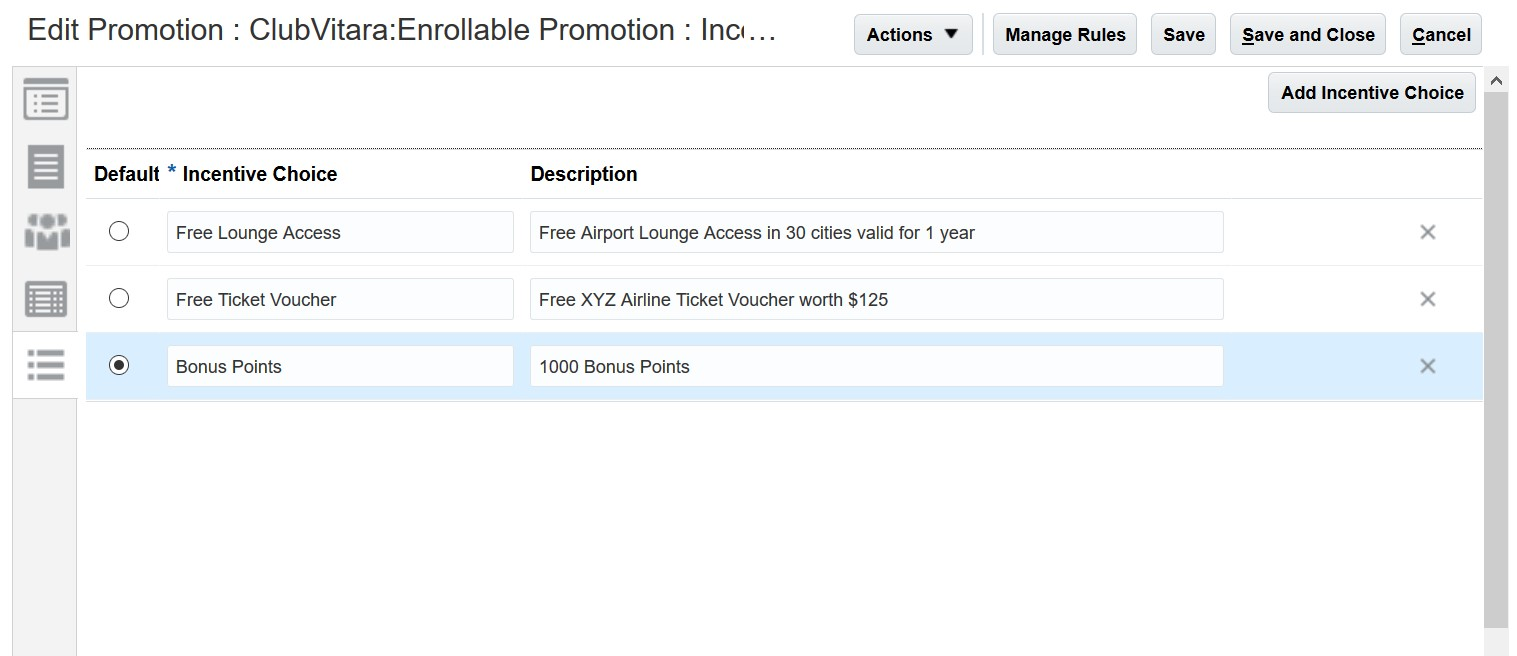Add a new incentive choice

click(1371, 93)
